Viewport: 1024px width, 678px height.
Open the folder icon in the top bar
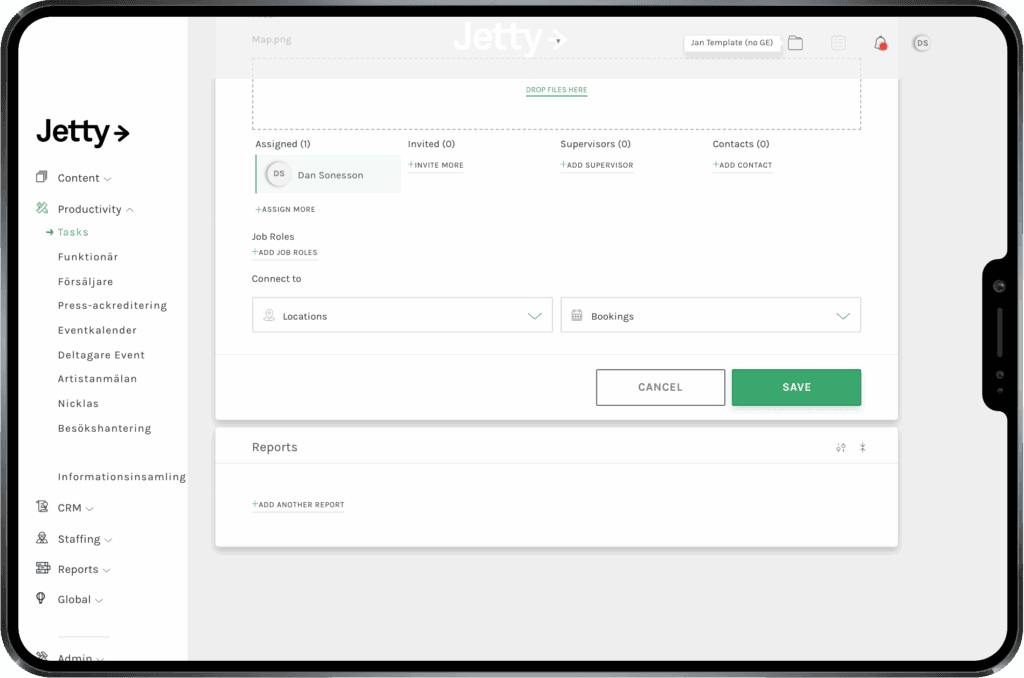pyautogui.click(x=795, y=43)
